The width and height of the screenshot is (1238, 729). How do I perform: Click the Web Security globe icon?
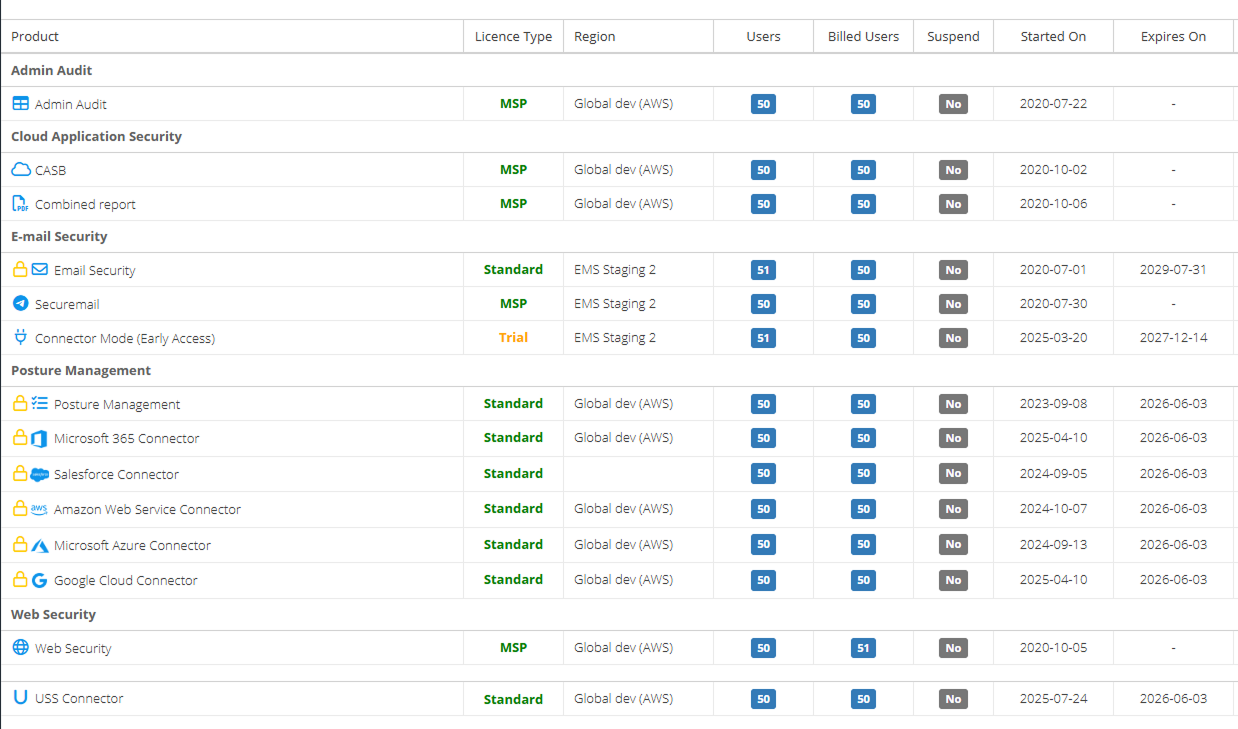tap(20, 647)
